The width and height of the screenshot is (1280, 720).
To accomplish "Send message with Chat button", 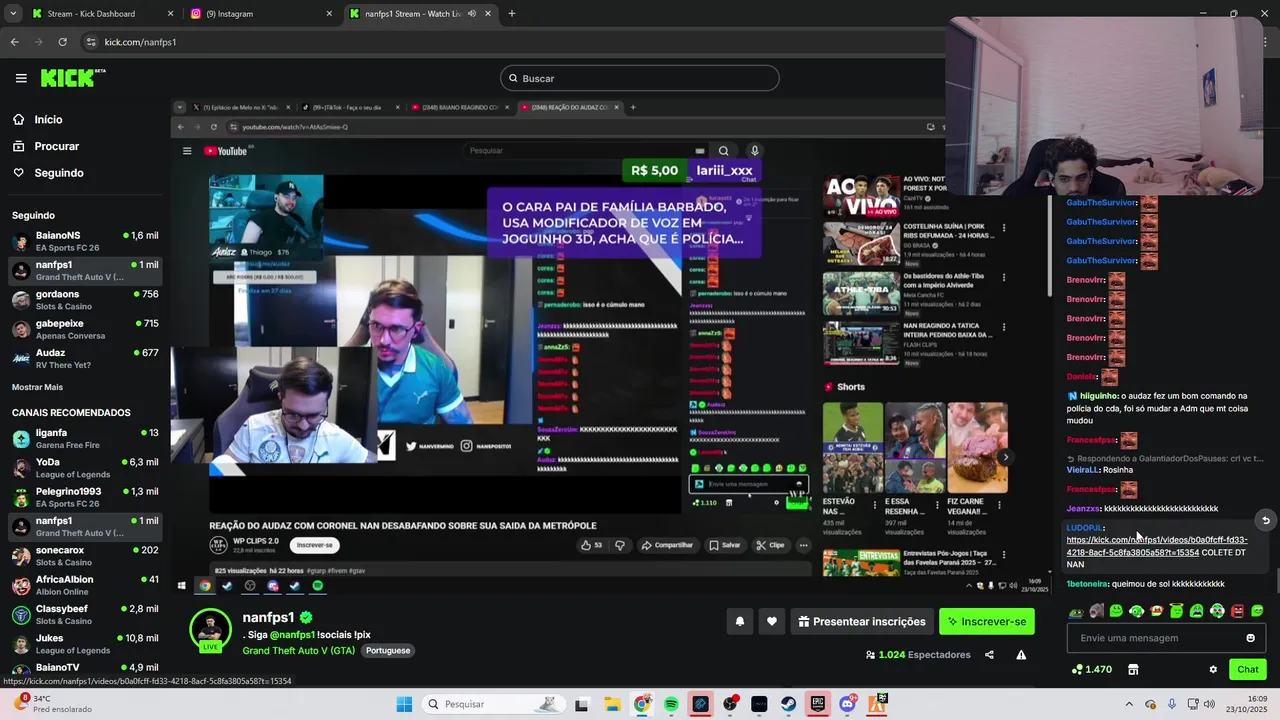I will (x=1247, y=669).
